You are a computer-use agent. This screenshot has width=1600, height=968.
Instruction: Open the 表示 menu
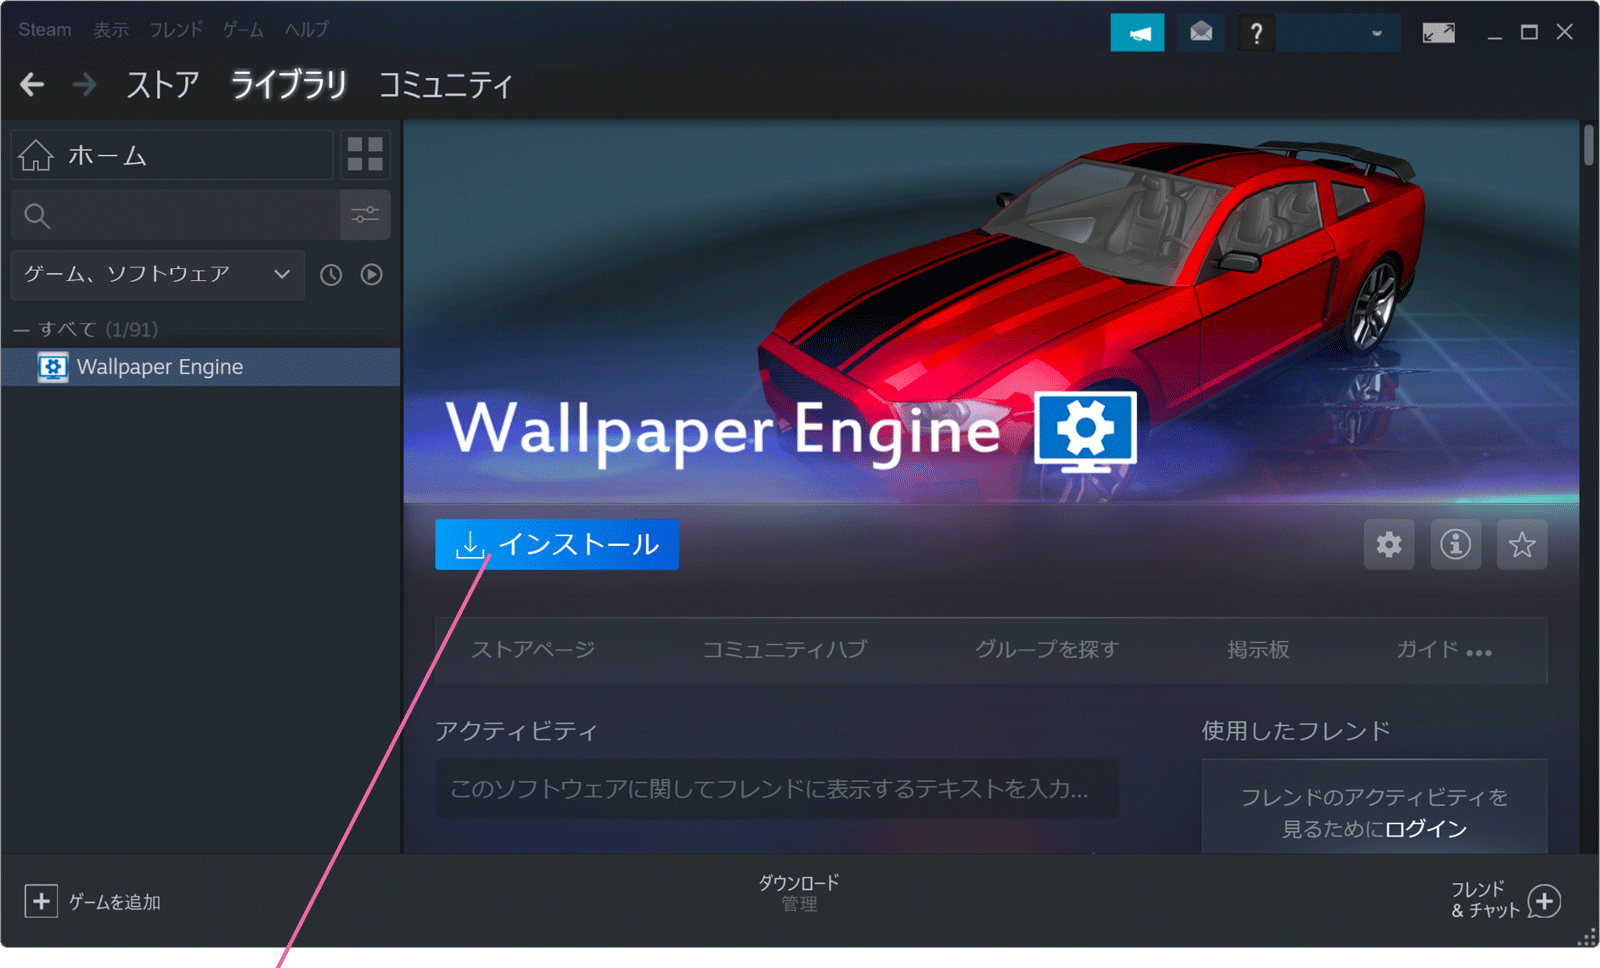tap(111, 30)
